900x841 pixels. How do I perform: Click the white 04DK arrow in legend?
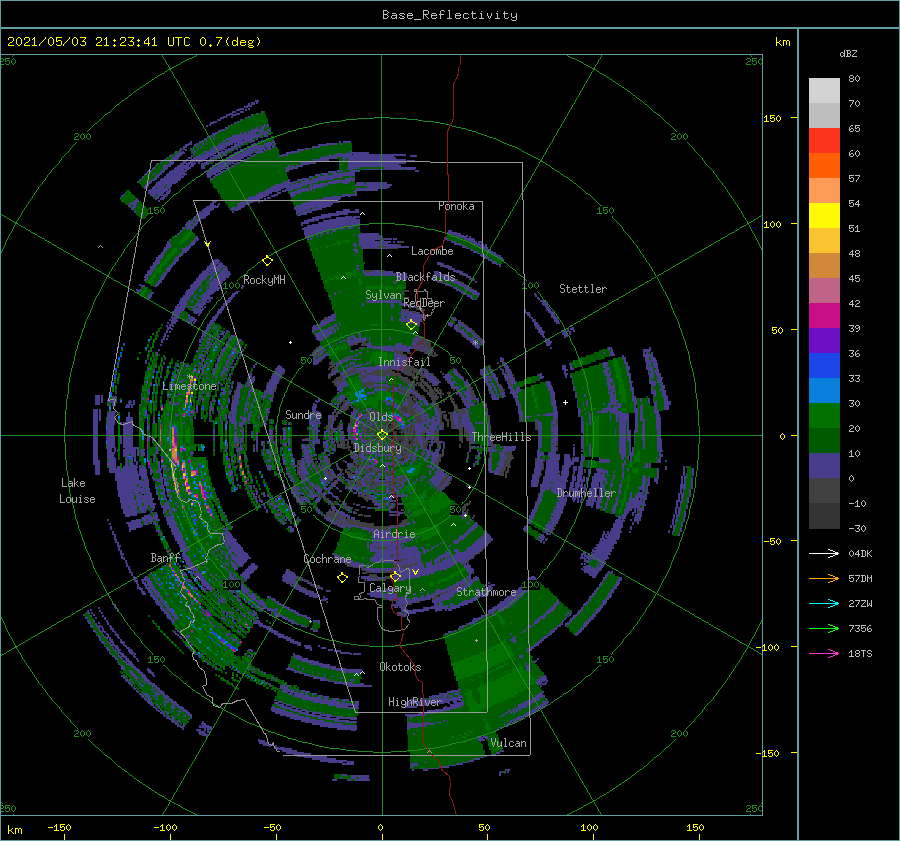tap(824, 553)
